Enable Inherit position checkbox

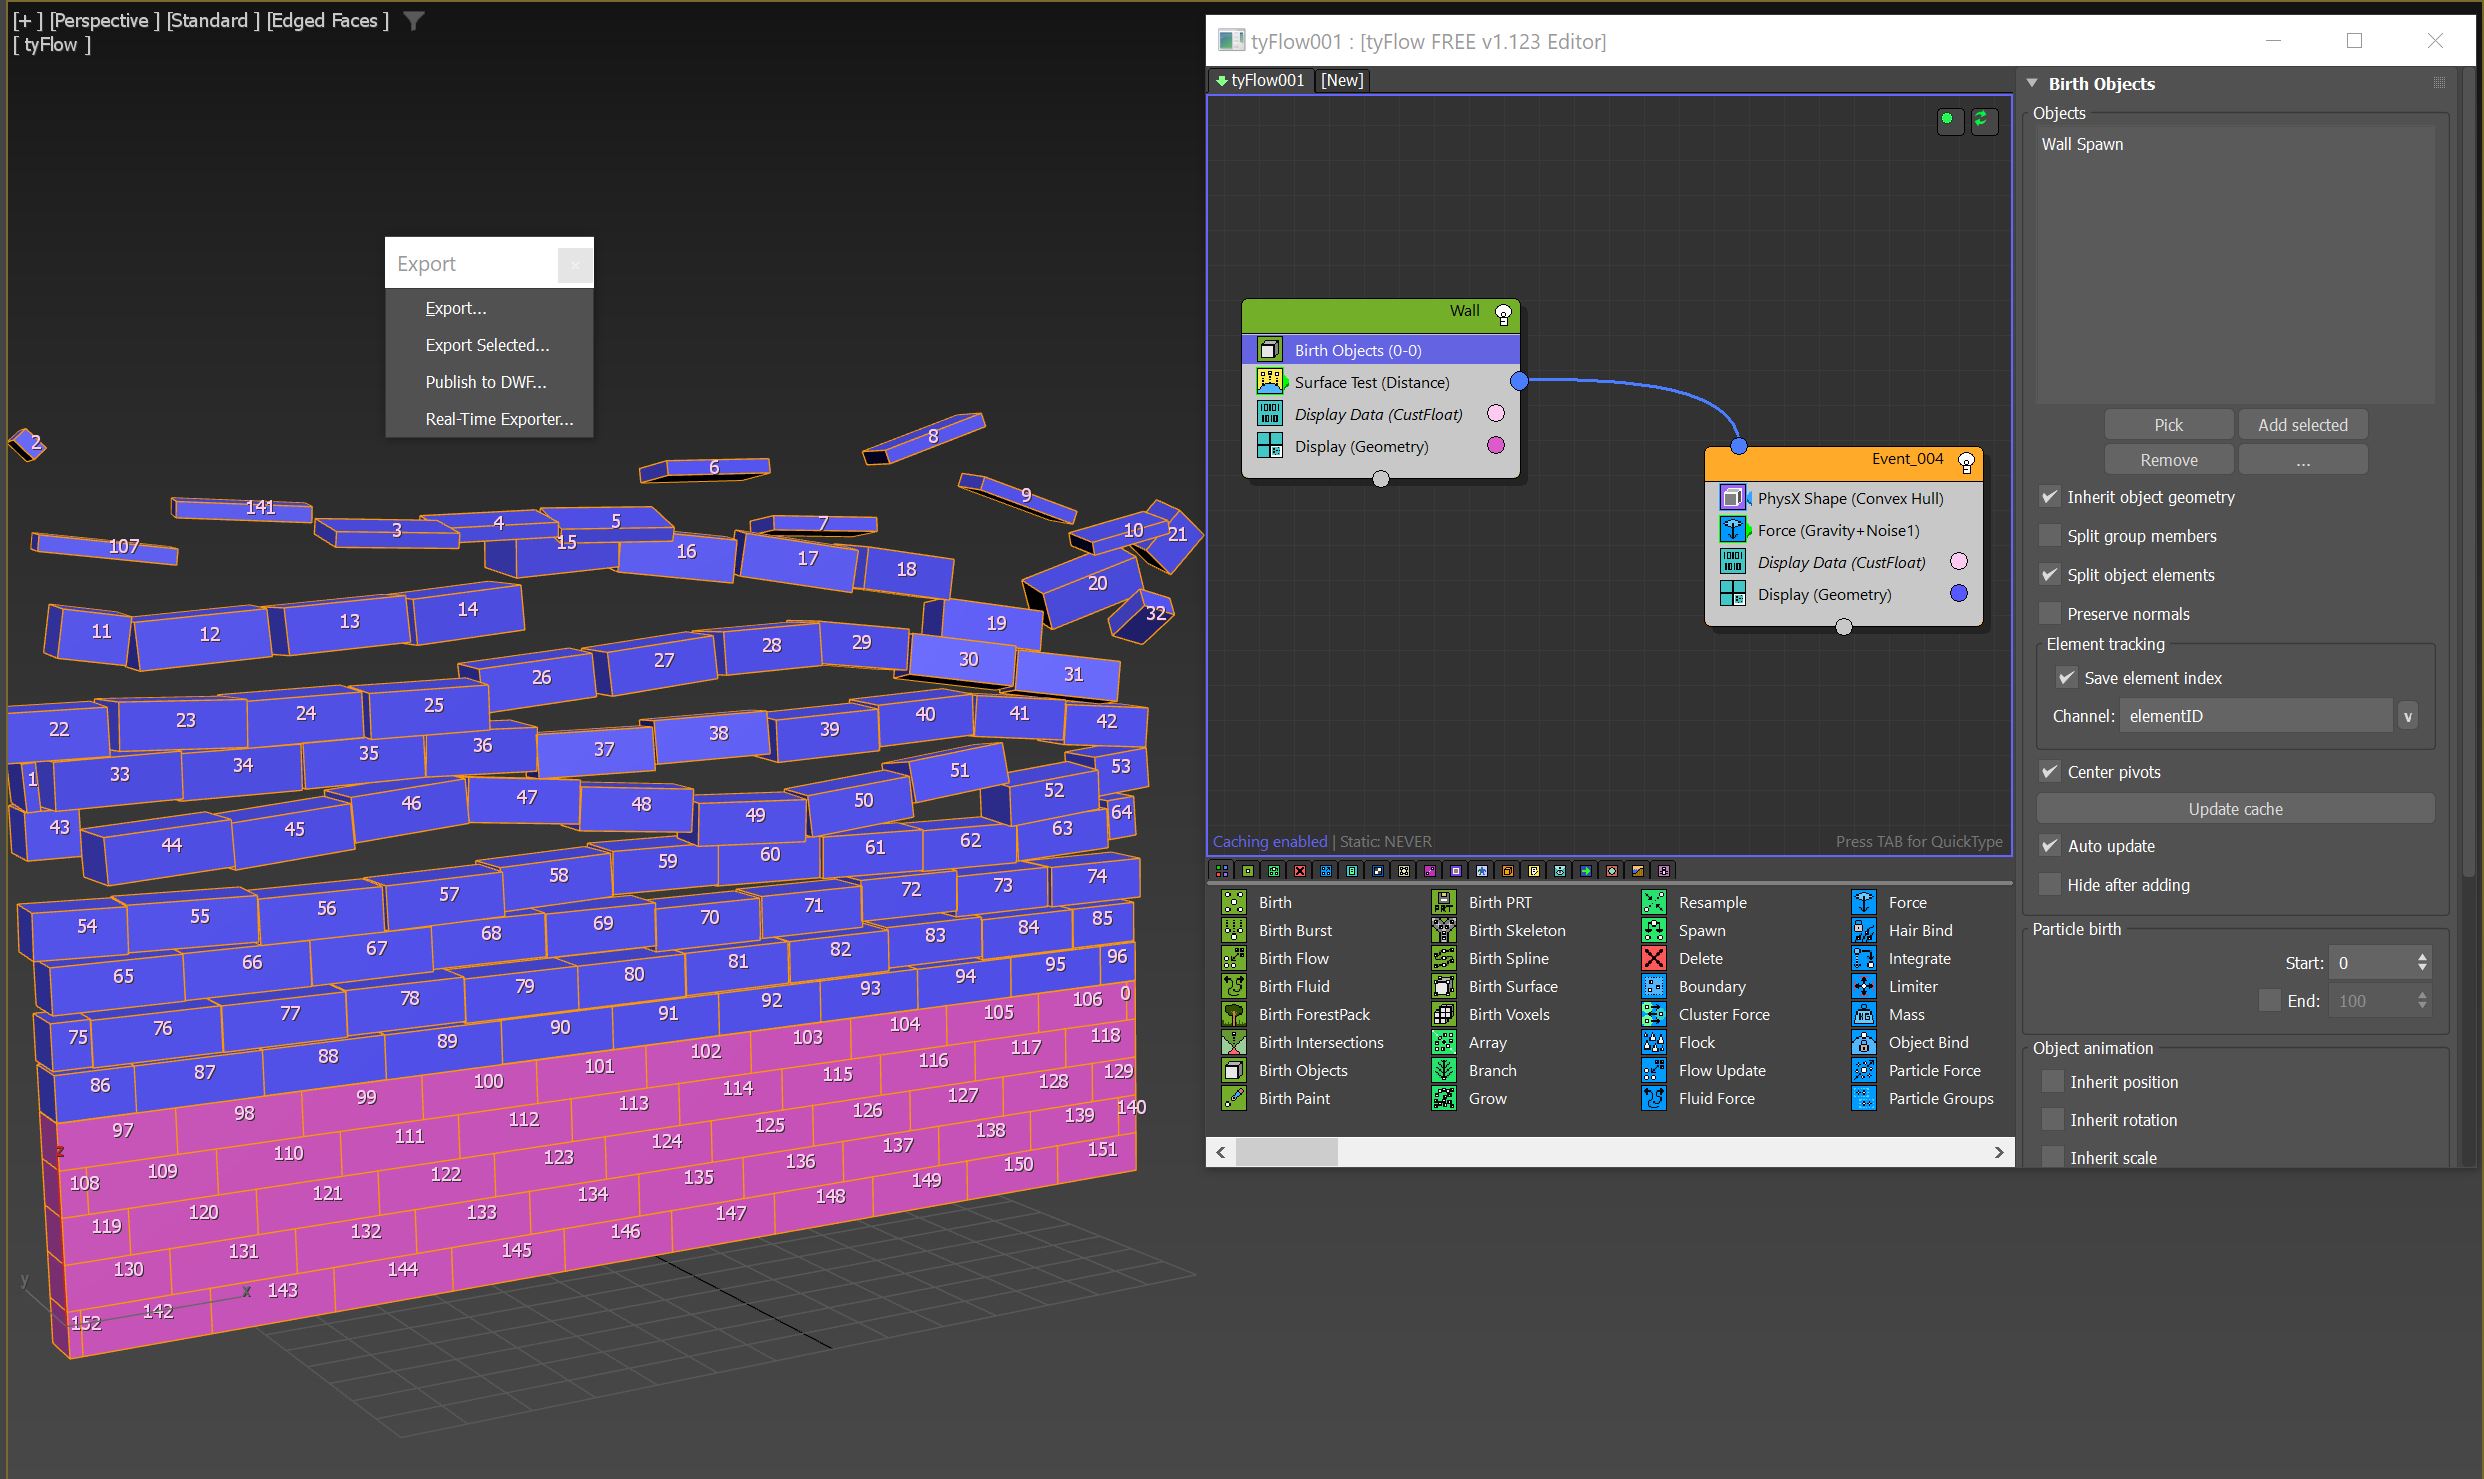coord(2053,1082)
